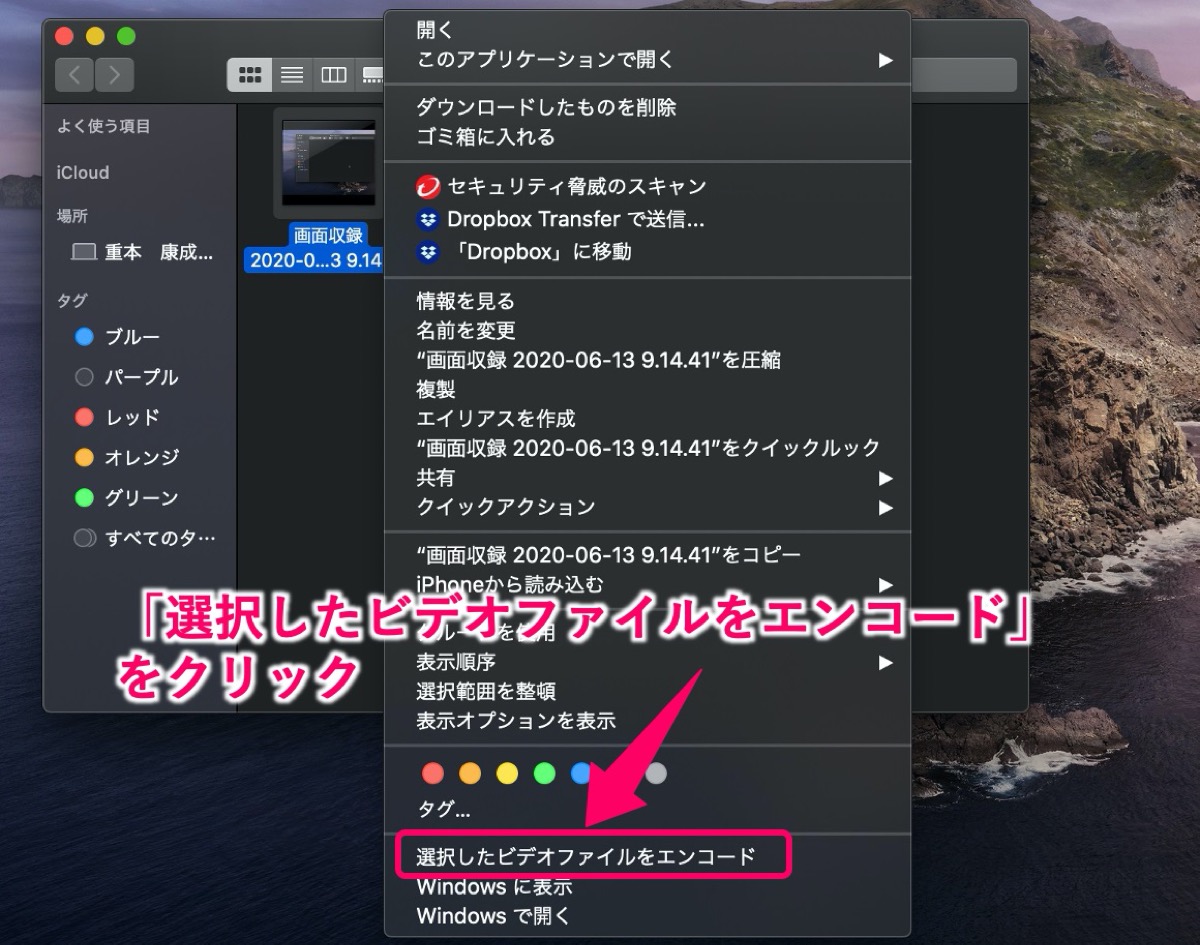Zoom the Finder window with green button
The image size is (1200, 945).
pos(126,36)
